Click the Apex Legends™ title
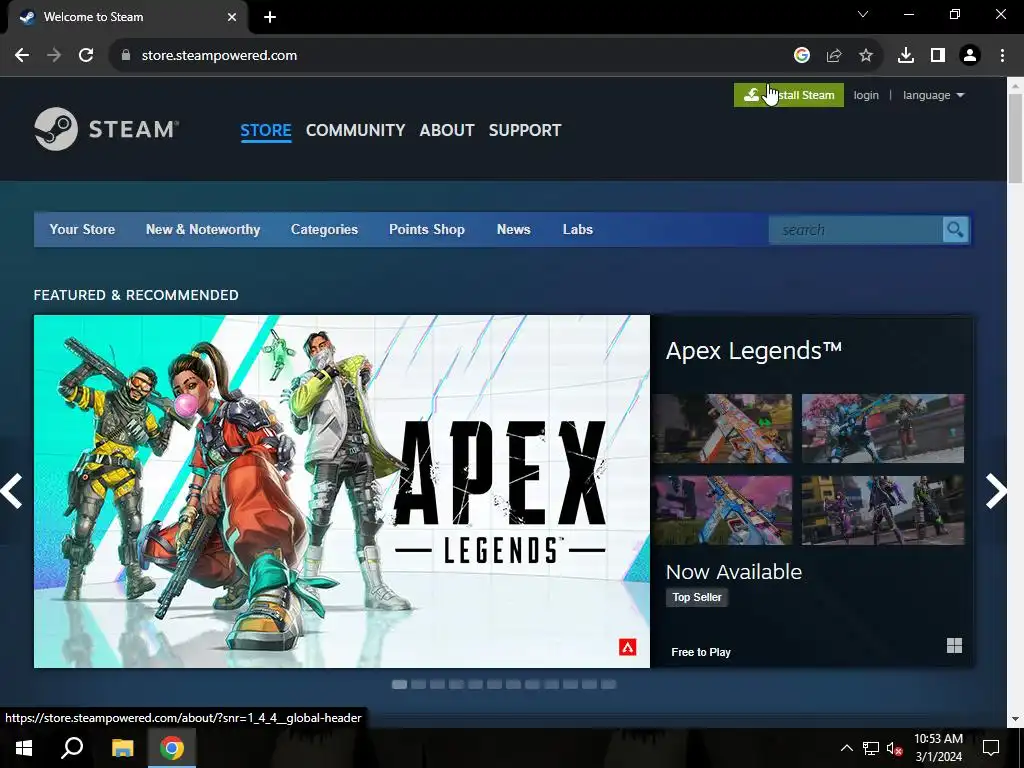1024x768 pixels. [754, 351]
